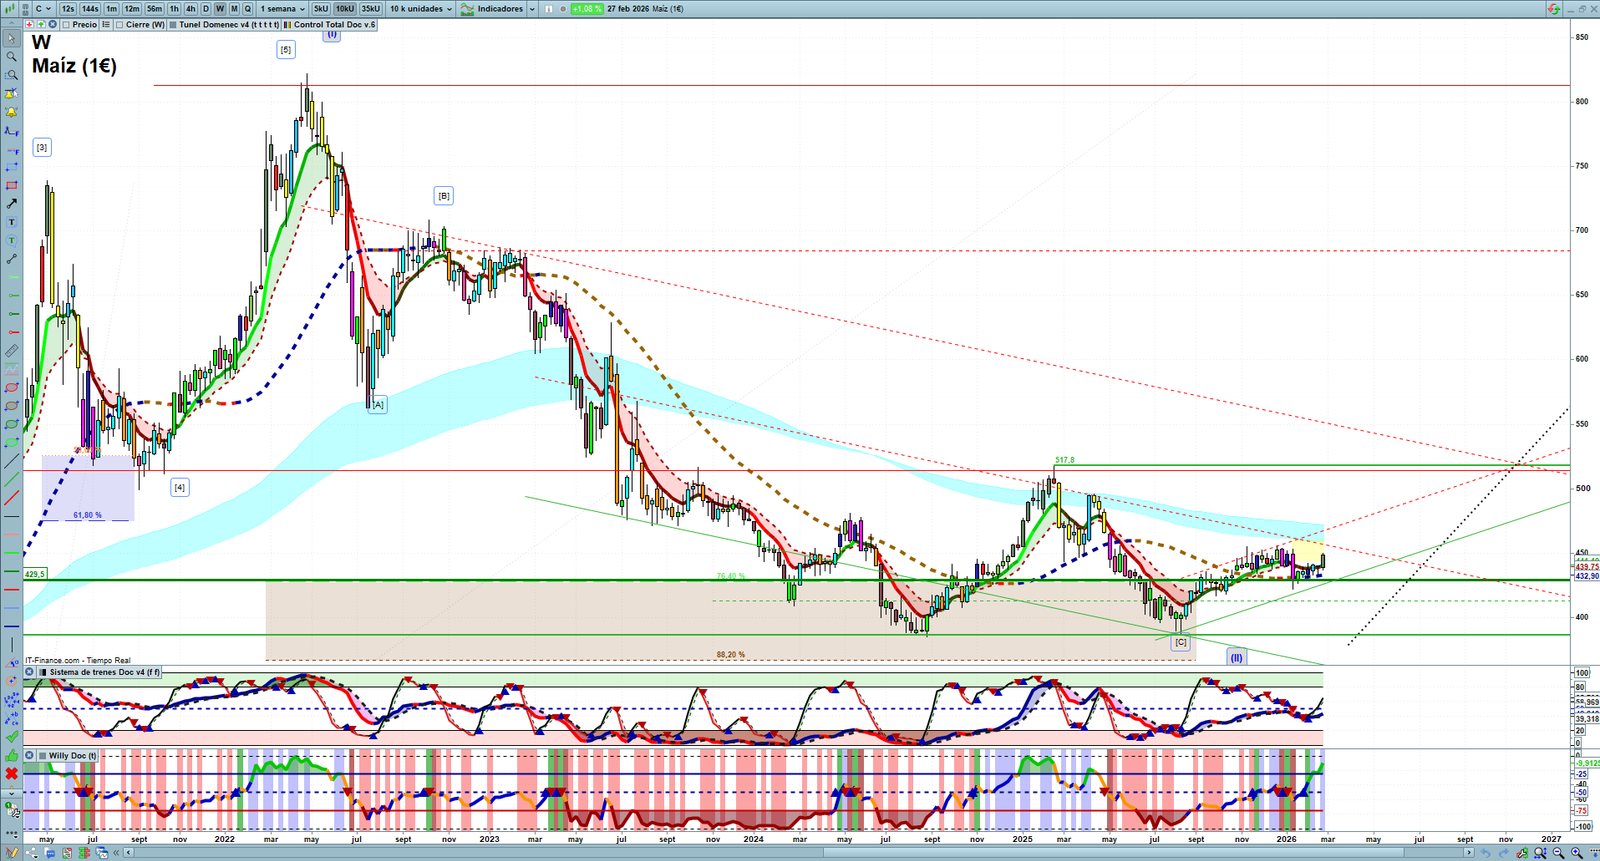This screenshot has height=861, width=1600.
Task: Pick the arrow drawing tool
Action: [x=11, y=204]
